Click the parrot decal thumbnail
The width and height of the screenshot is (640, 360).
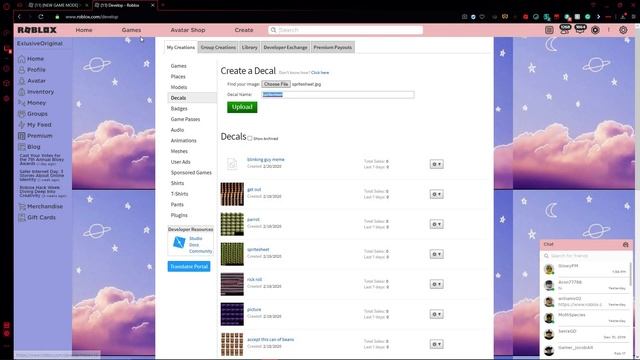232,224
